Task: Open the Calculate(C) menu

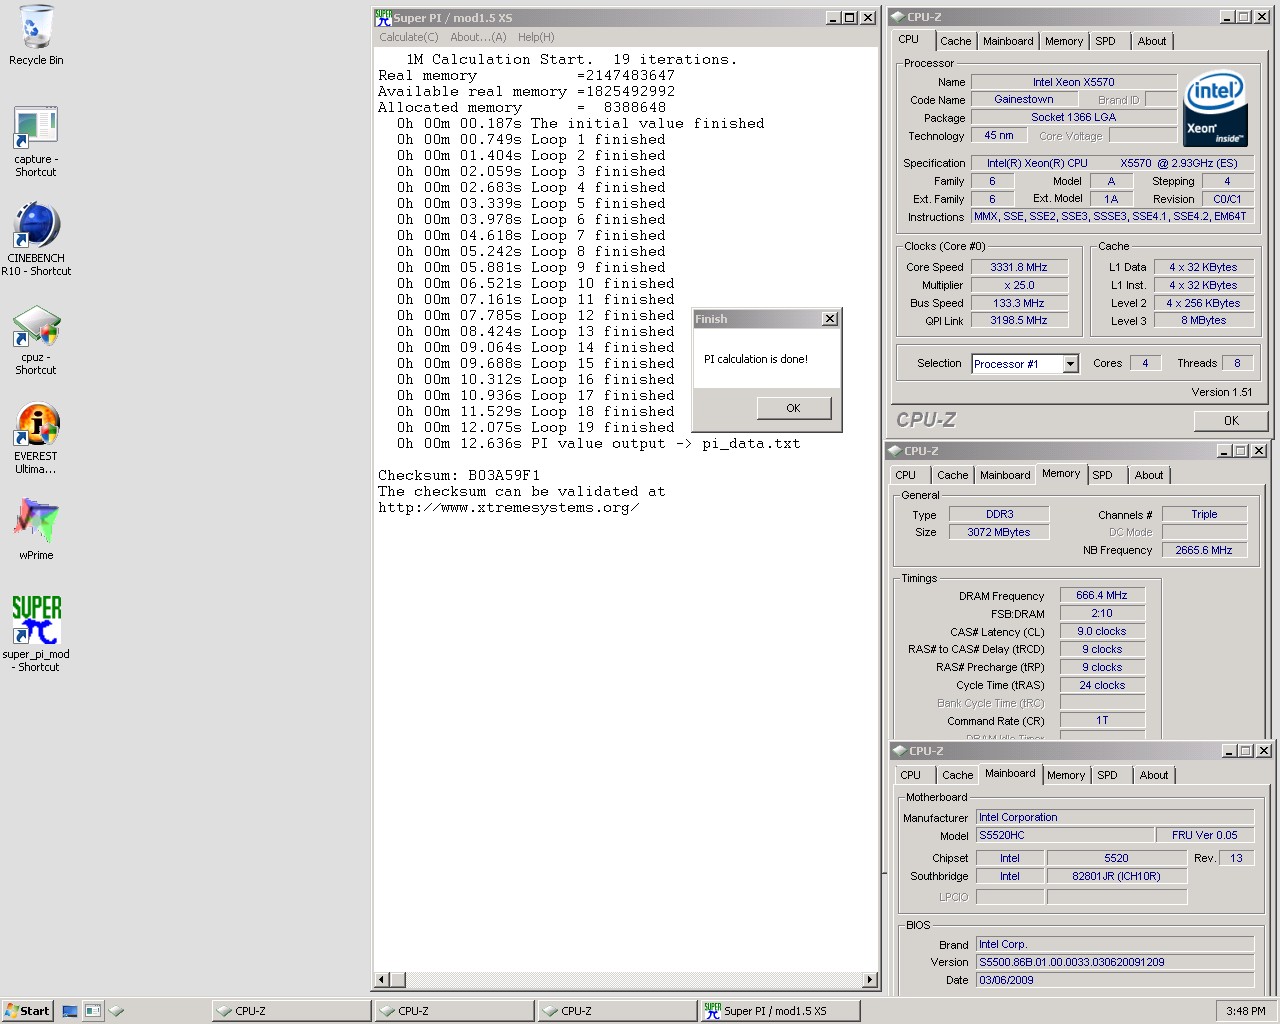Action: point(408,37)
